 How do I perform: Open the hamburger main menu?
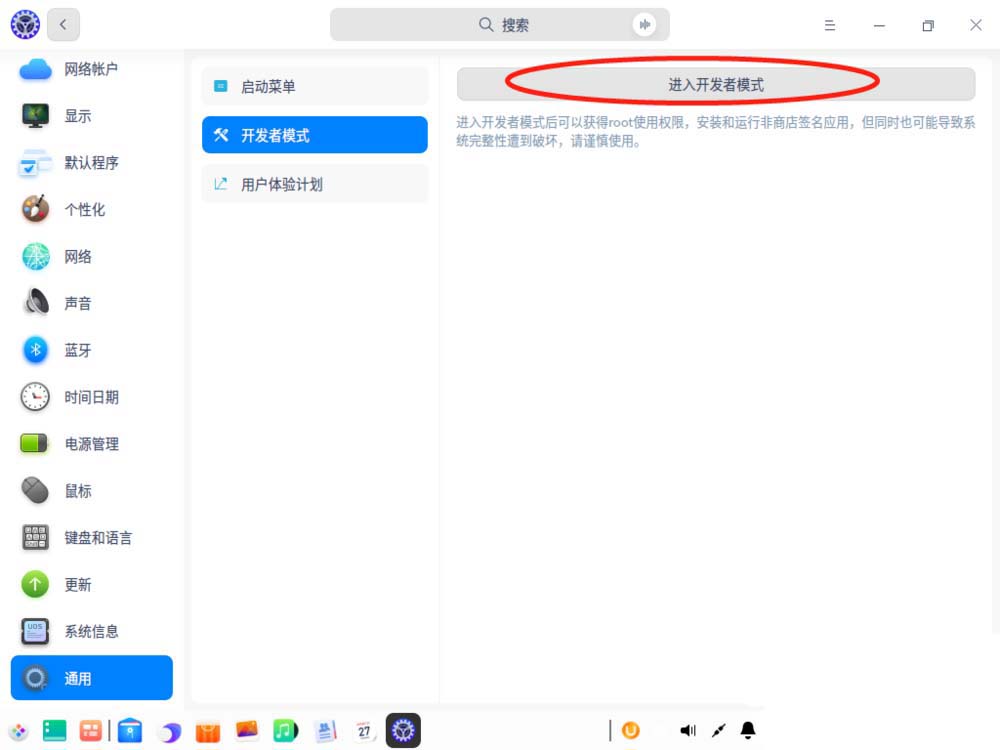tap(830, 25)
